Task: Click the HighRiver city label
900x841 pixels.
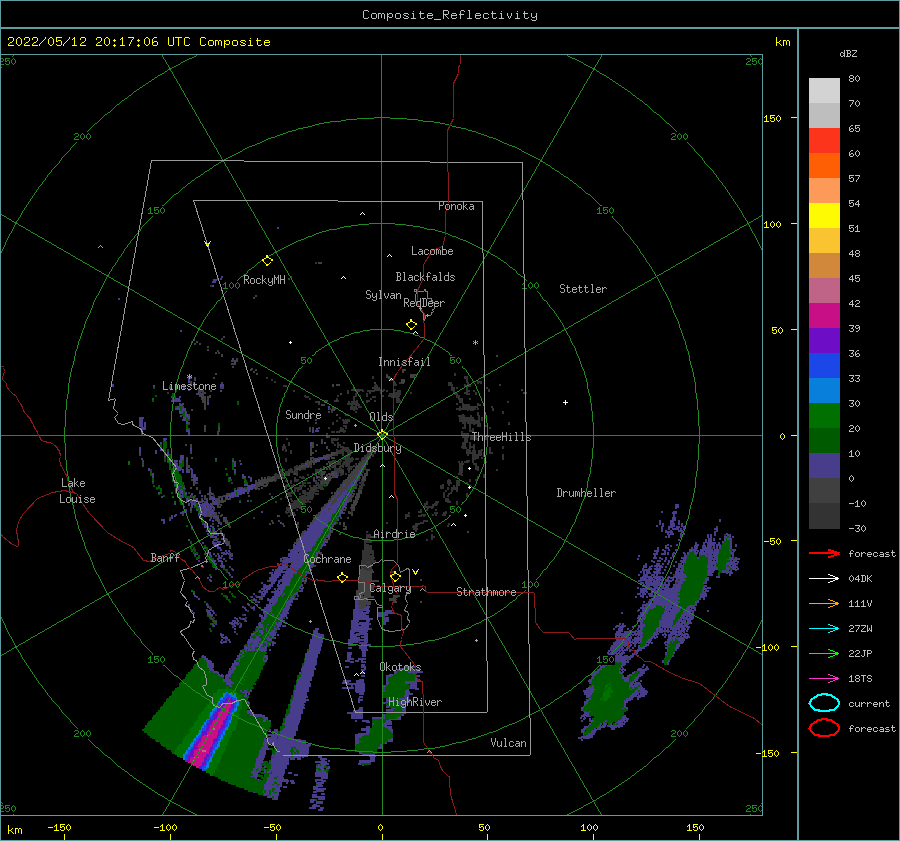Action: pyautogui.click(x=415, y=702)
